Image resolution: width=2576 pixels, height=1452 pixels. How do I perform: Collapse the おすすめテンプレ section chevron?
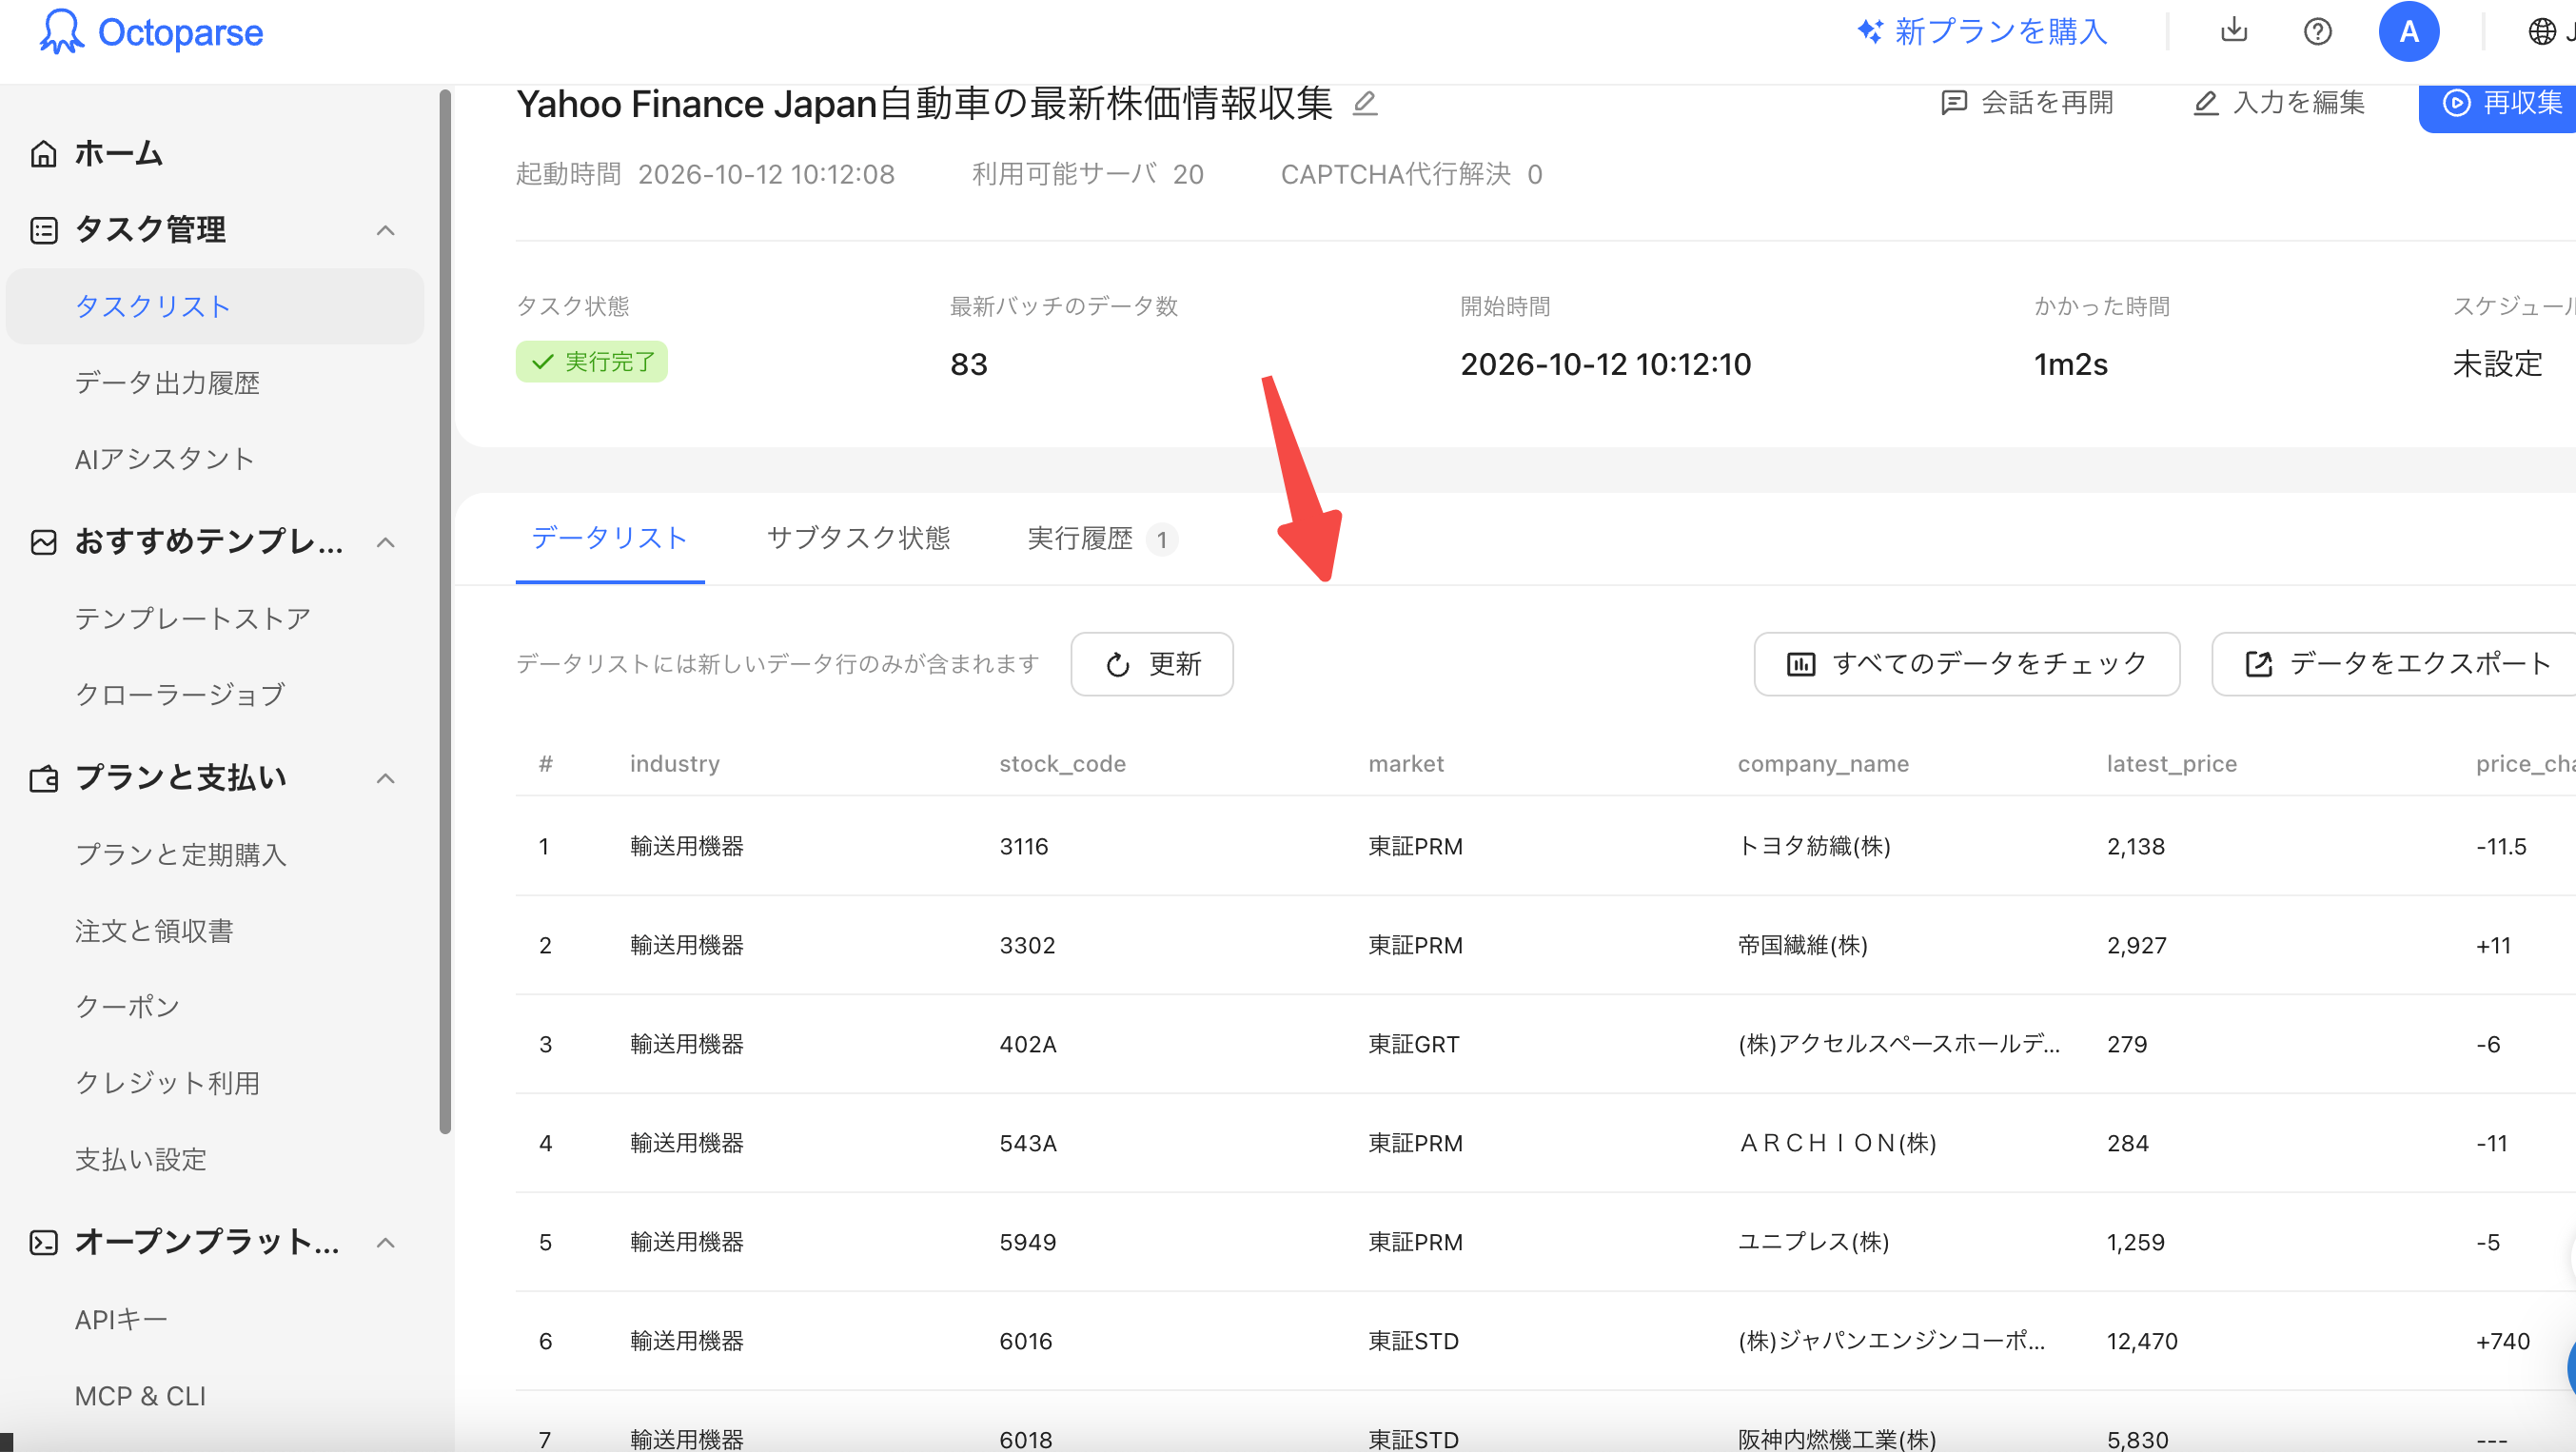(x=386, y=542)
